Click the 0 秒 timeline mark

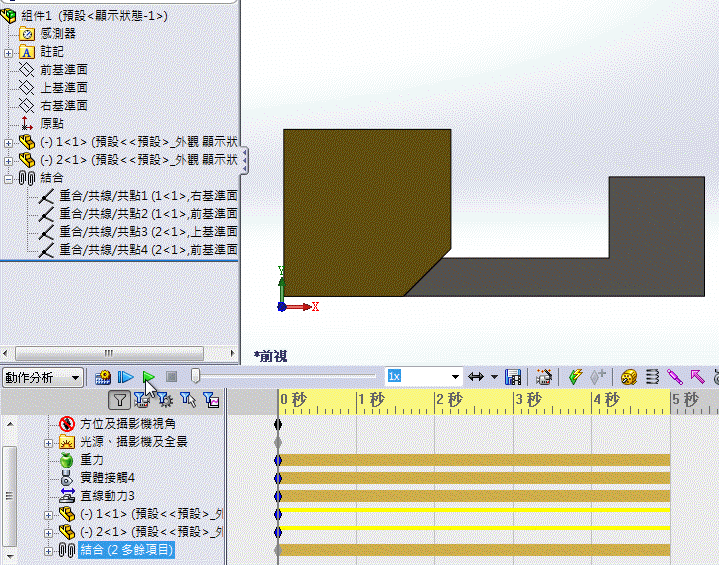point(293,399)
